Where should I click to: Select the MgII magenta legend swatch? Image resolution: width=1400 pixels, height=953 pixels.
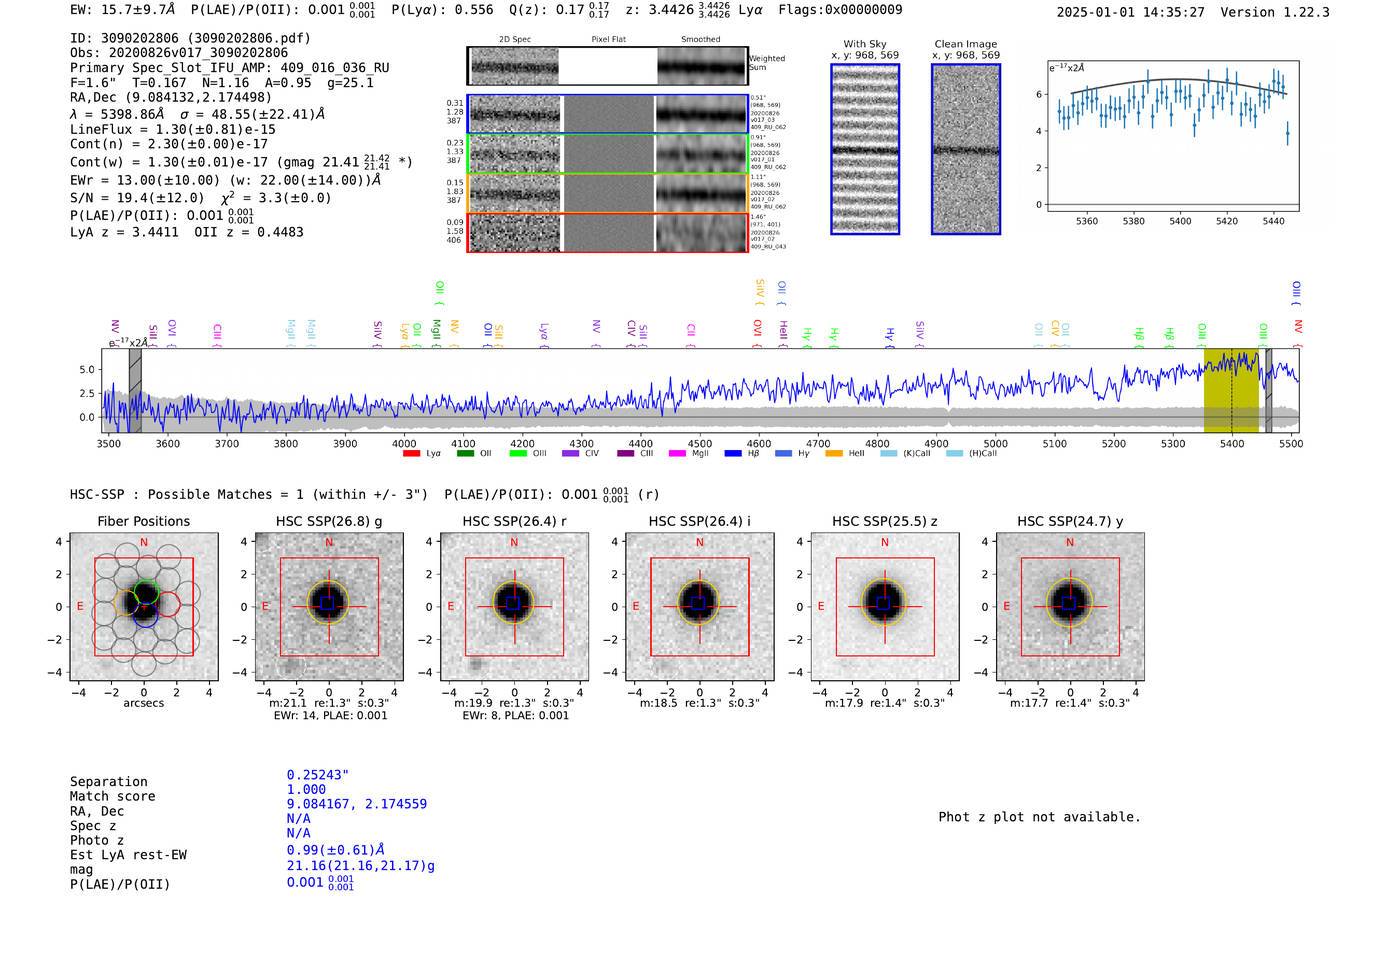pos(677,454)
